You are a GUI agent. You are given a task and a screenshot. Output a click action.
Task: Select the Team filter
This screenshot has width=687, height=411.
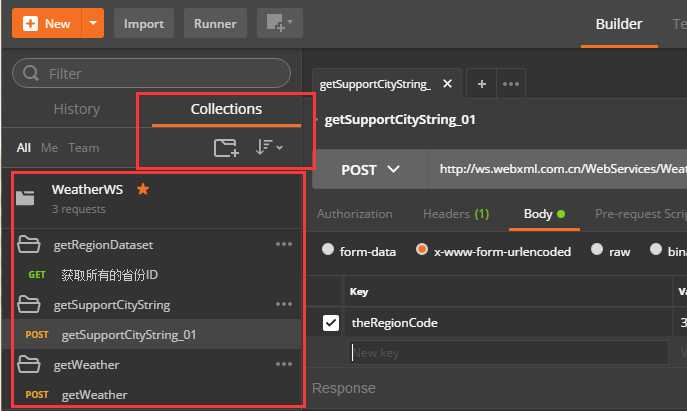(84, 148)
